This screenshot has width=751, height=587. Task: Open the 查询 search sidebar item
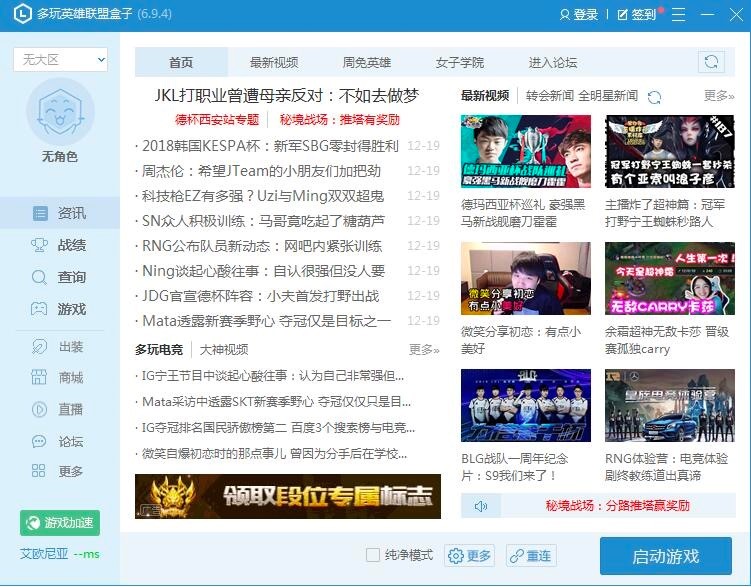tap(59, 277)
